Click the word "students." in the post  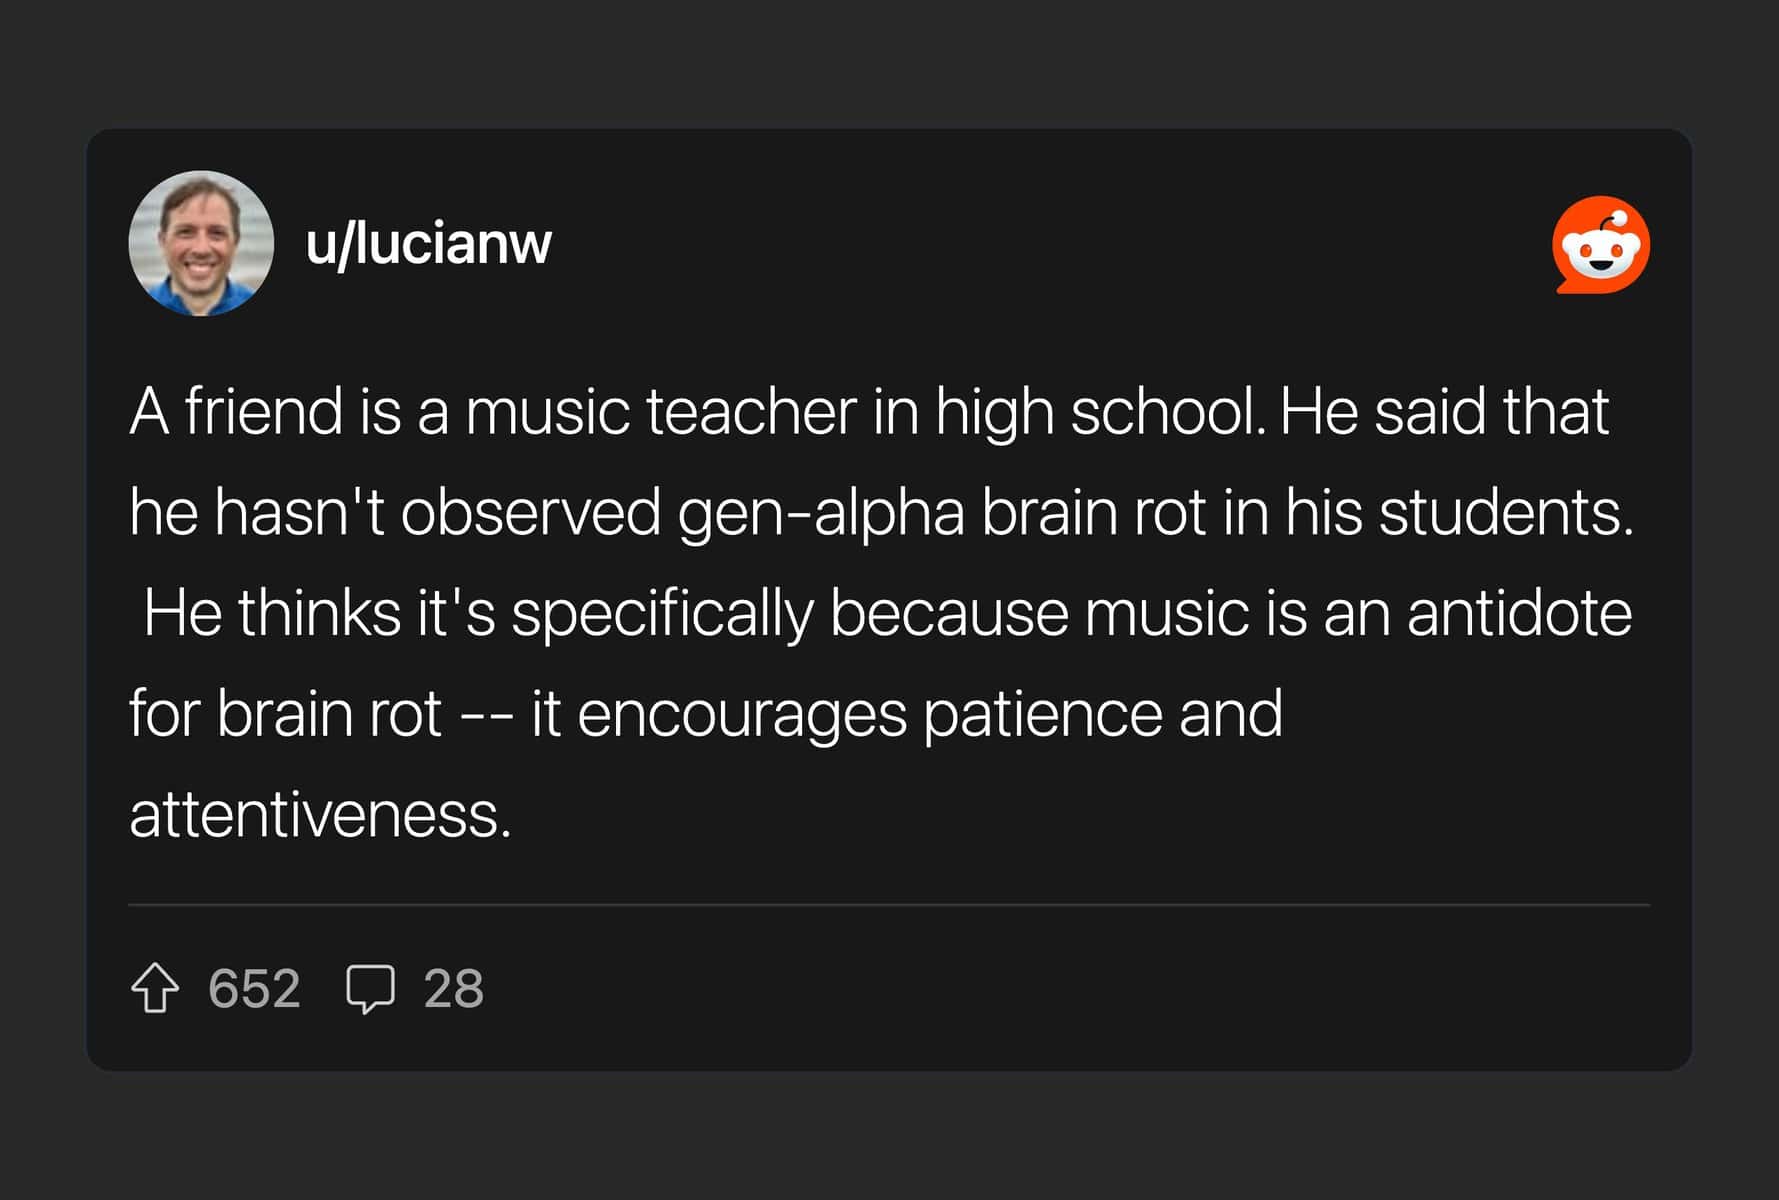tap(1505, 512)
